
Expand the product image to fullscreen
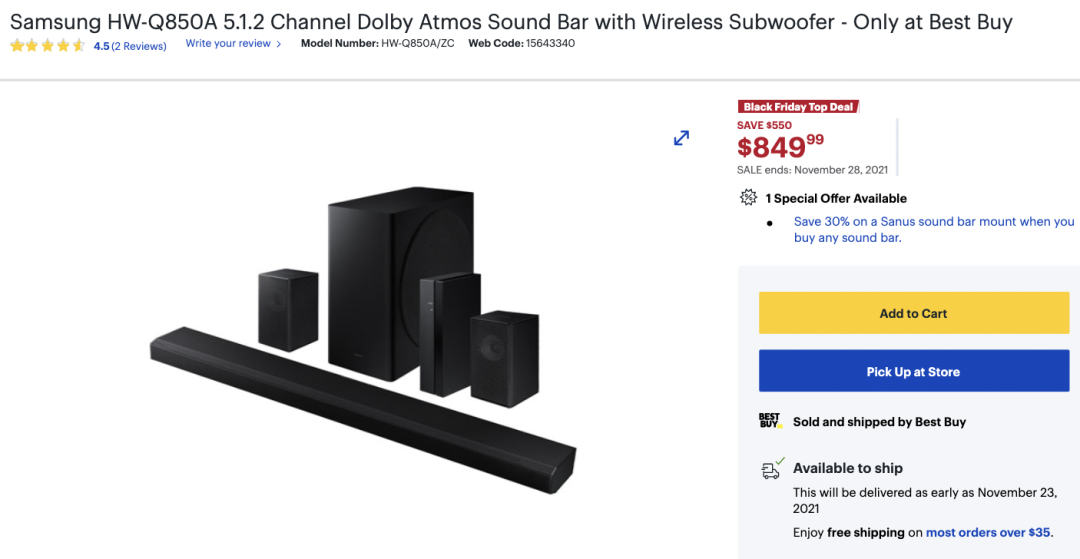pyautogui.click(x=681, y=138)
